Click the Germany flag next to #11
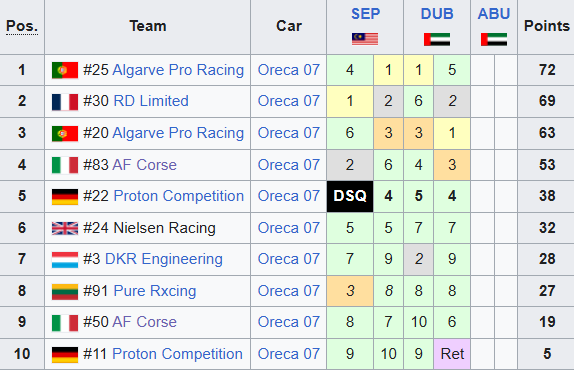The height and width of the screenshot is (377, 574). pyautogui.click(x=65, y=355)
